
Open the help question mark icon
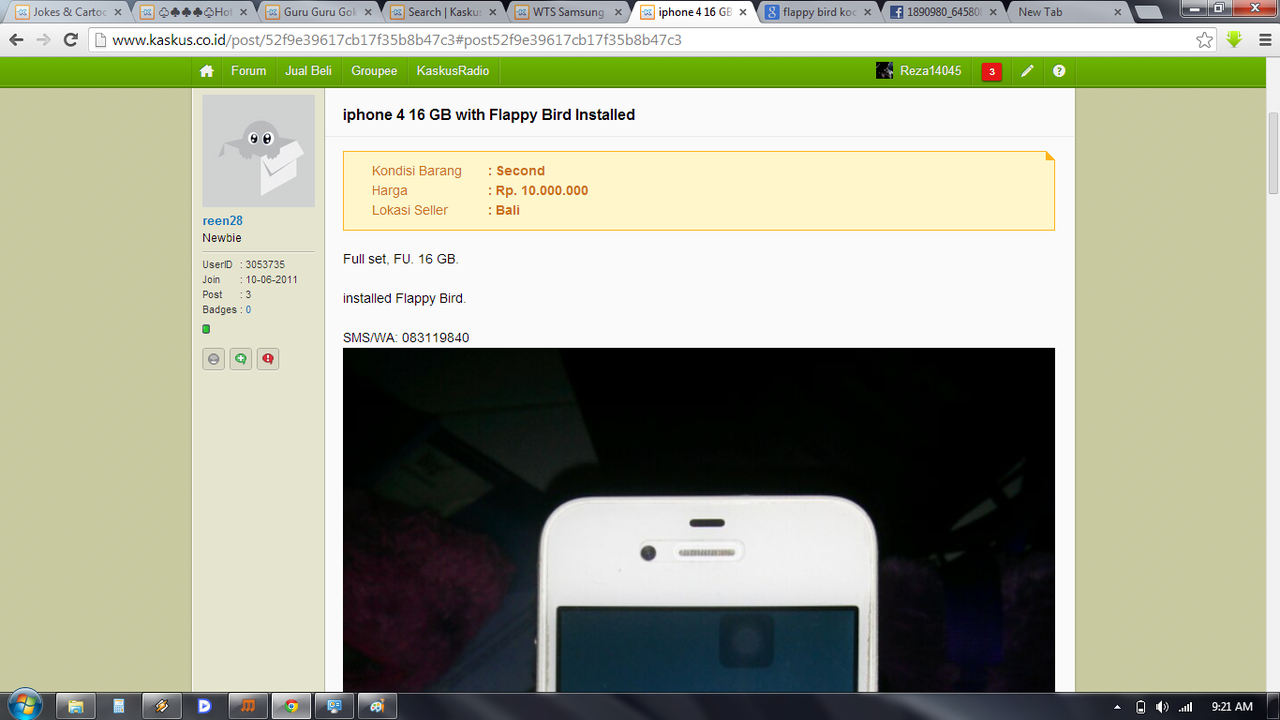1059,71
